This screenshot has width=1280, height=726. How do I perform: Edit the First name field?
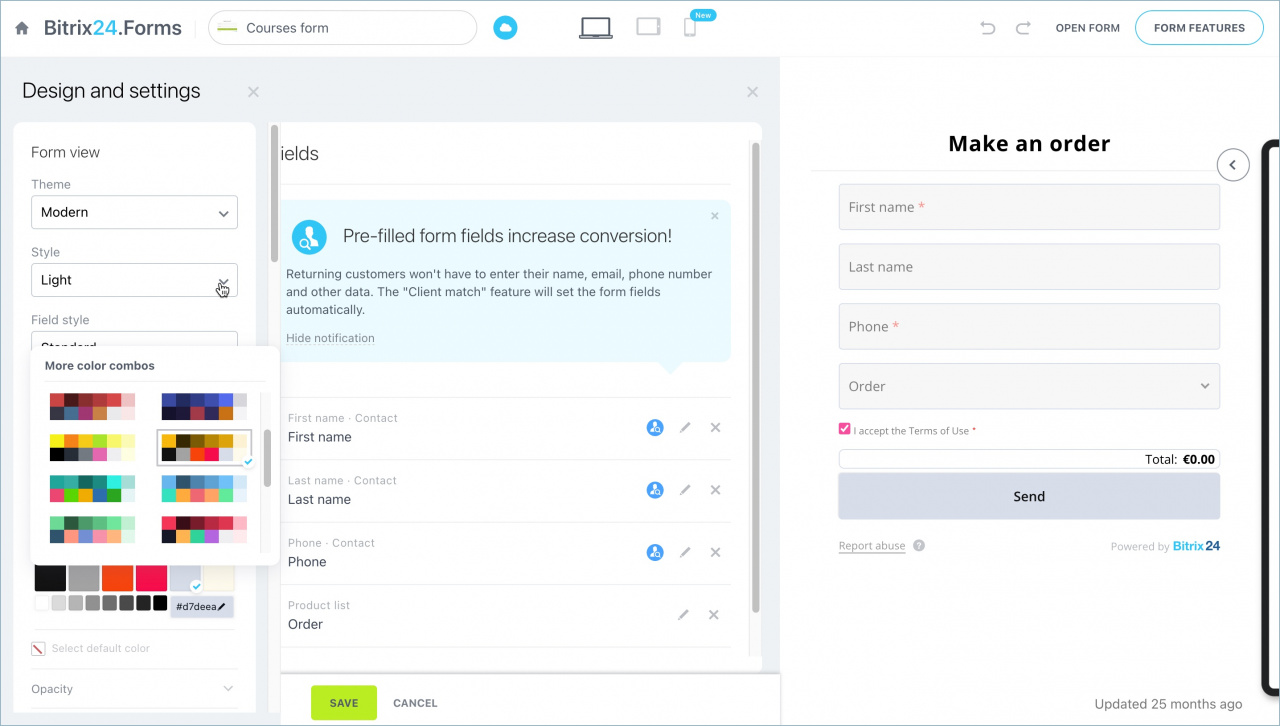685,427
